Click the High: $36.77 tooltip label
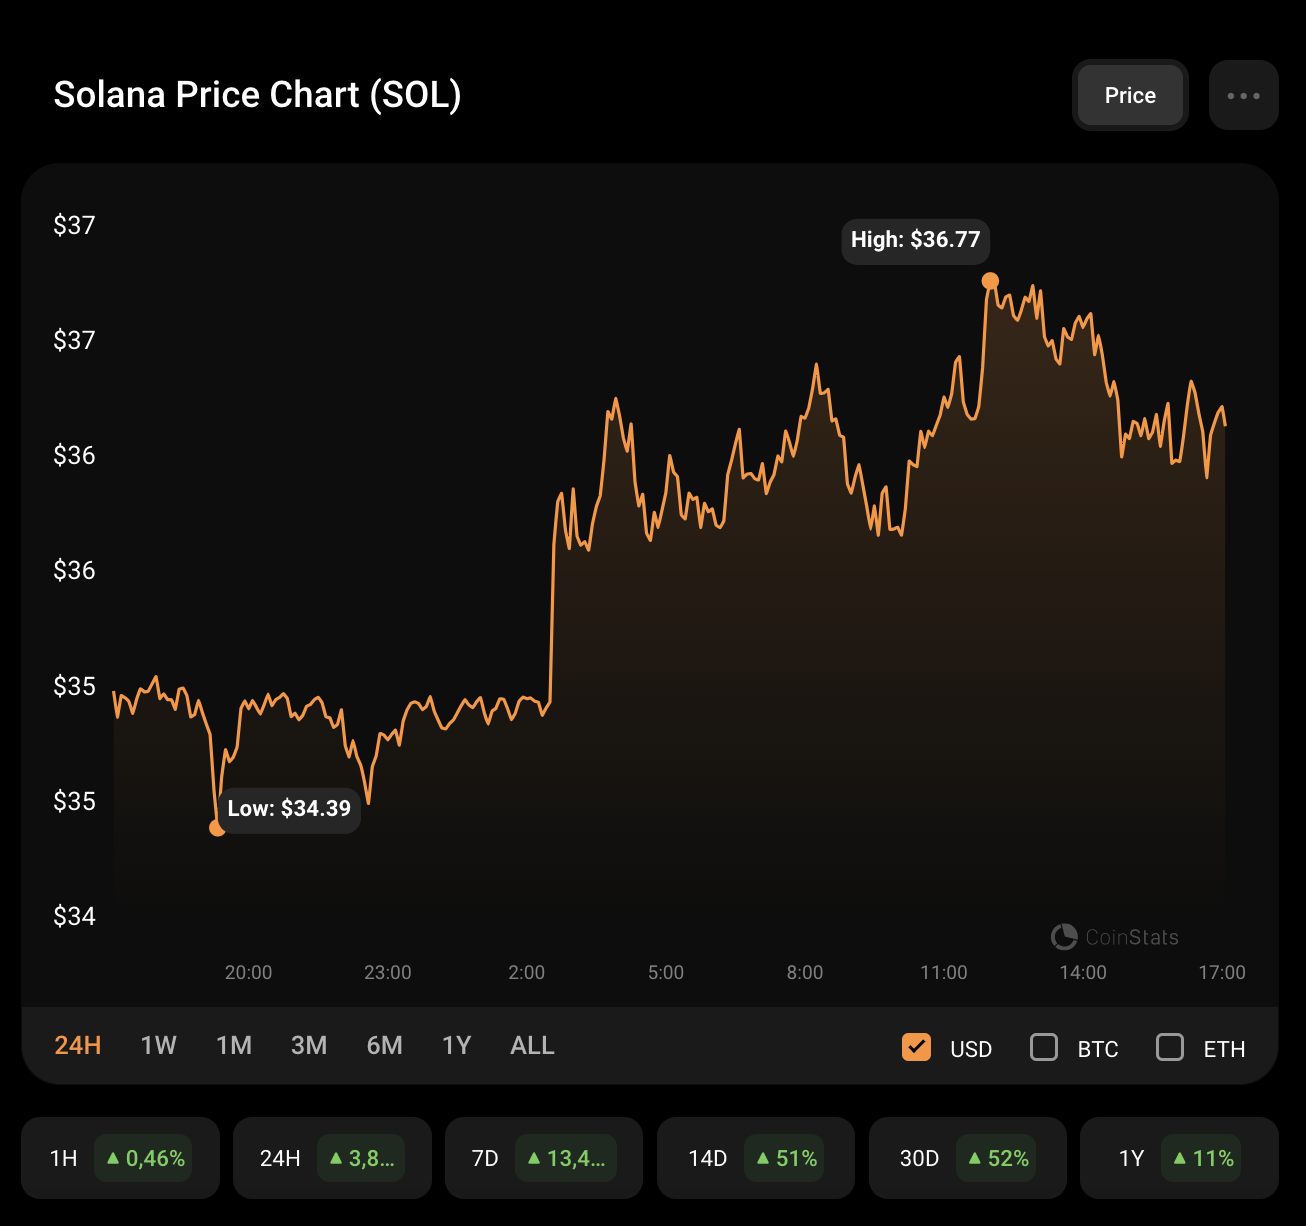 tap(915, 240)
